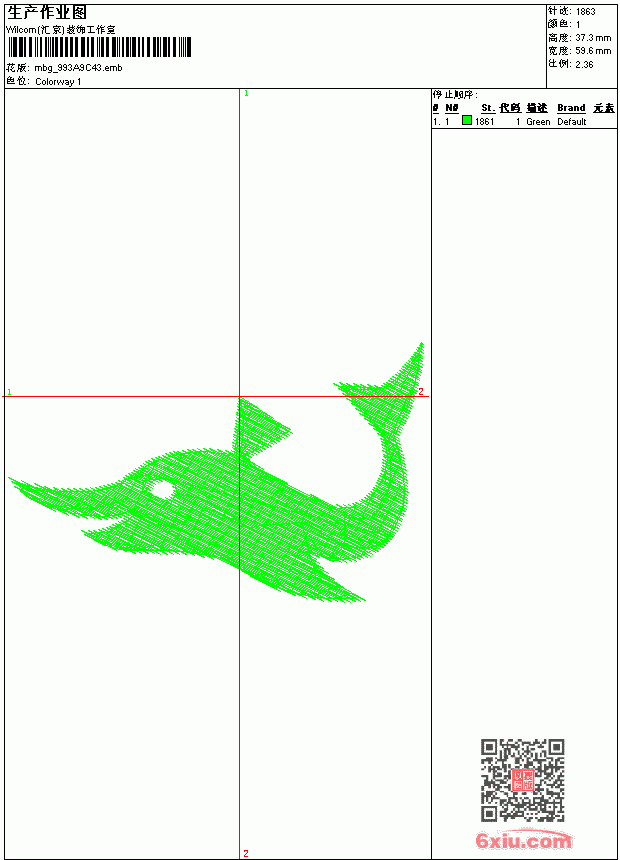Click the green thread color swatch
Viewport: 620px width, 860px height.
point(467,120)
